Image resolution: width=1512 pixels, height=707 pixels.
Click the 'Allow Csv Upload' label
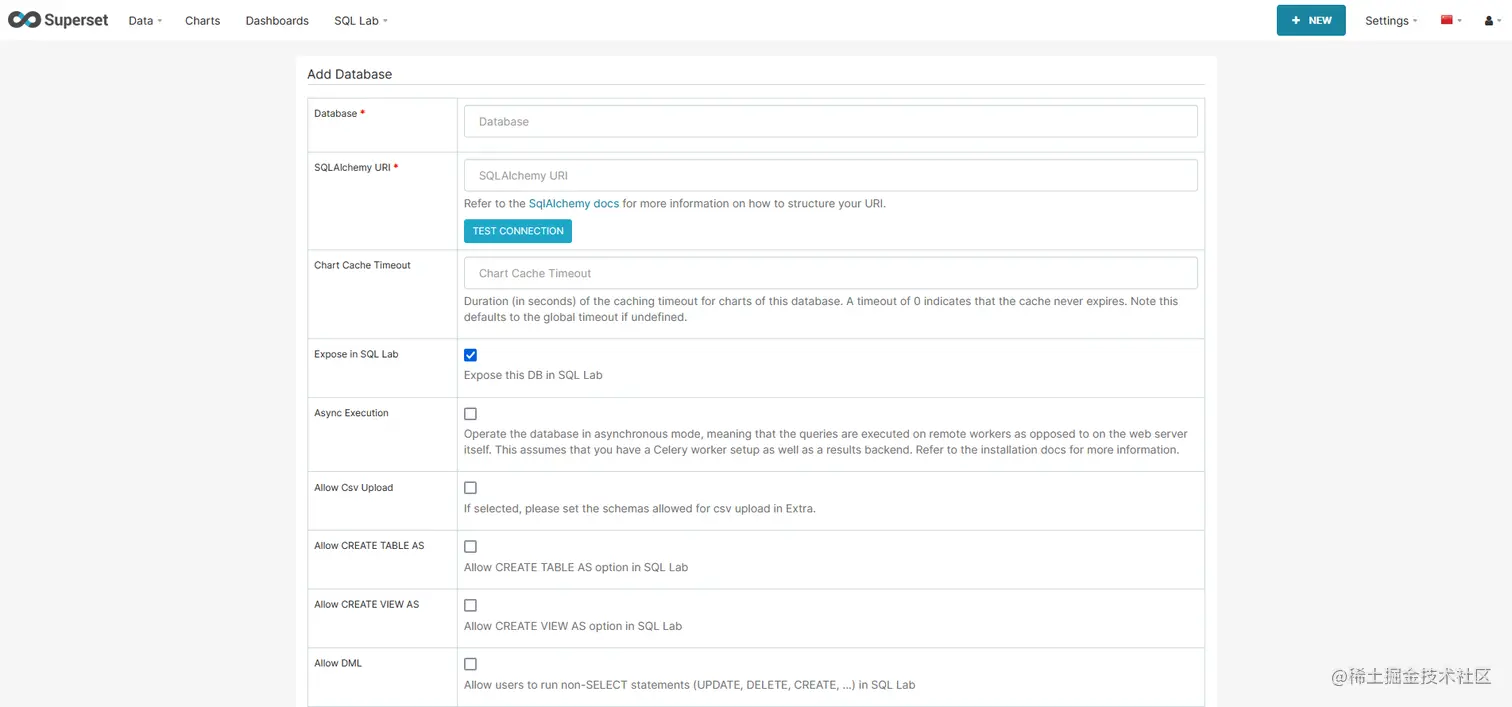tap(354, 488)
